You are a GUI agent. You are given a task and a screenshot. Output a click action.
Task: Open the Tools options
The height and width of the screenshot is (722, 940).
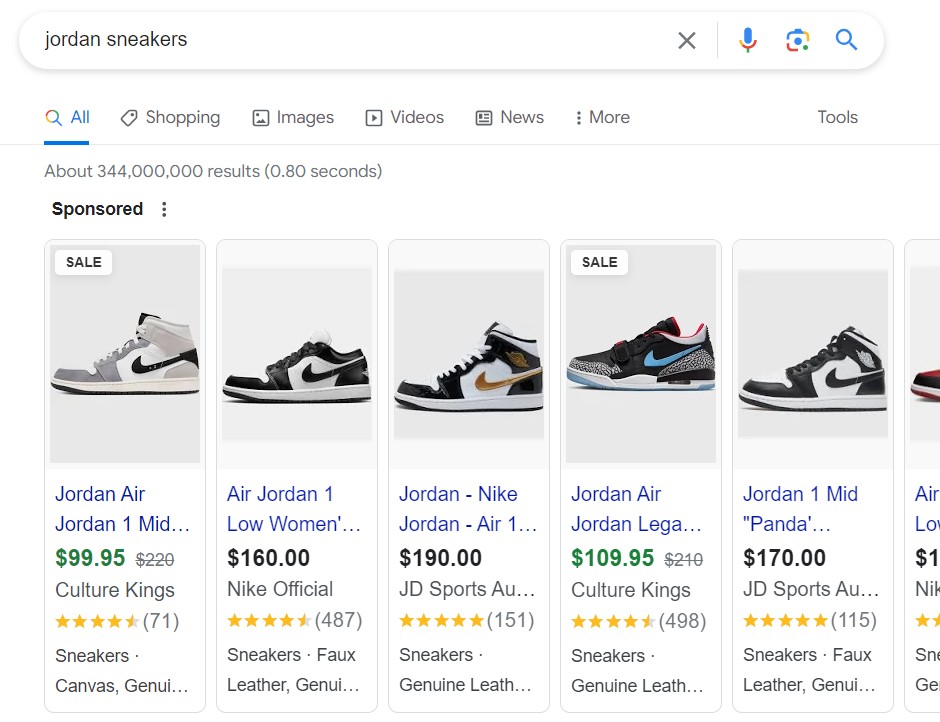(x=837, y=117)
